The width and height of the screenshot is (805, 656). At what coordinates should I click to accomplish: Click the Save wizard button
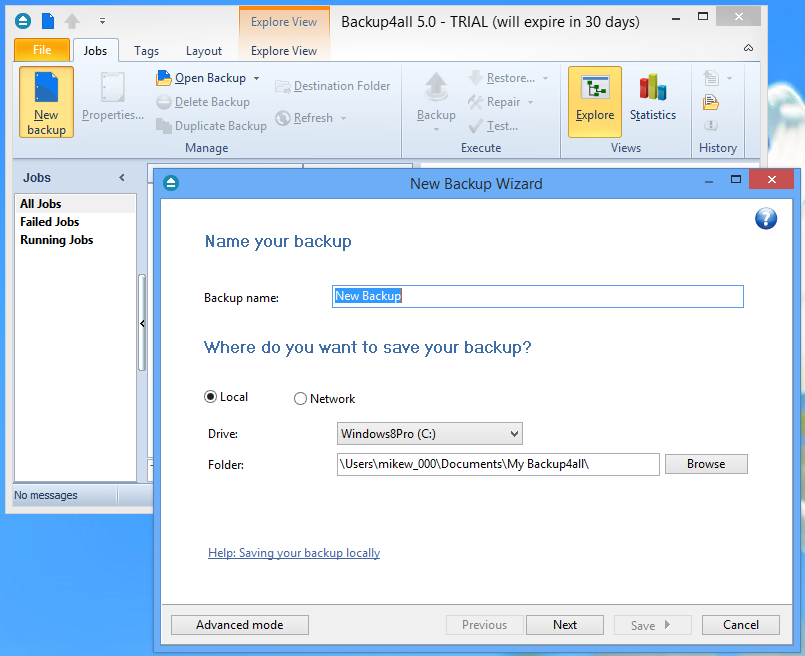coord(652,625)
